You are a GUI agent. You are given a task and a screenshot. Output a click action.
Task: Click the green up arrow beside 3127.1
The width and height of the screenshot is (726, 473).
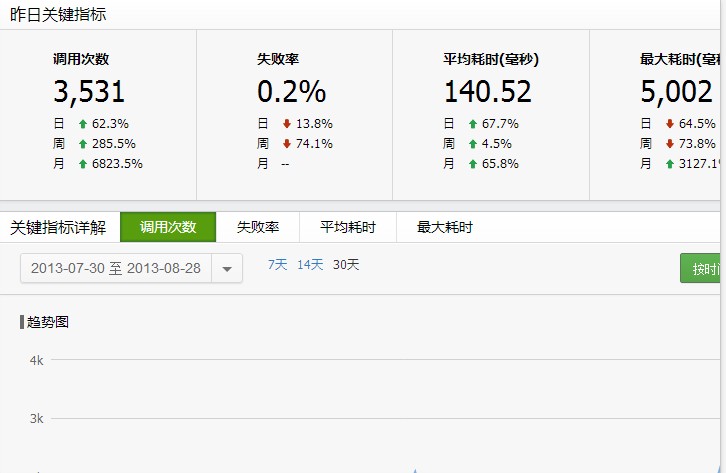click(x=670, y=164)
